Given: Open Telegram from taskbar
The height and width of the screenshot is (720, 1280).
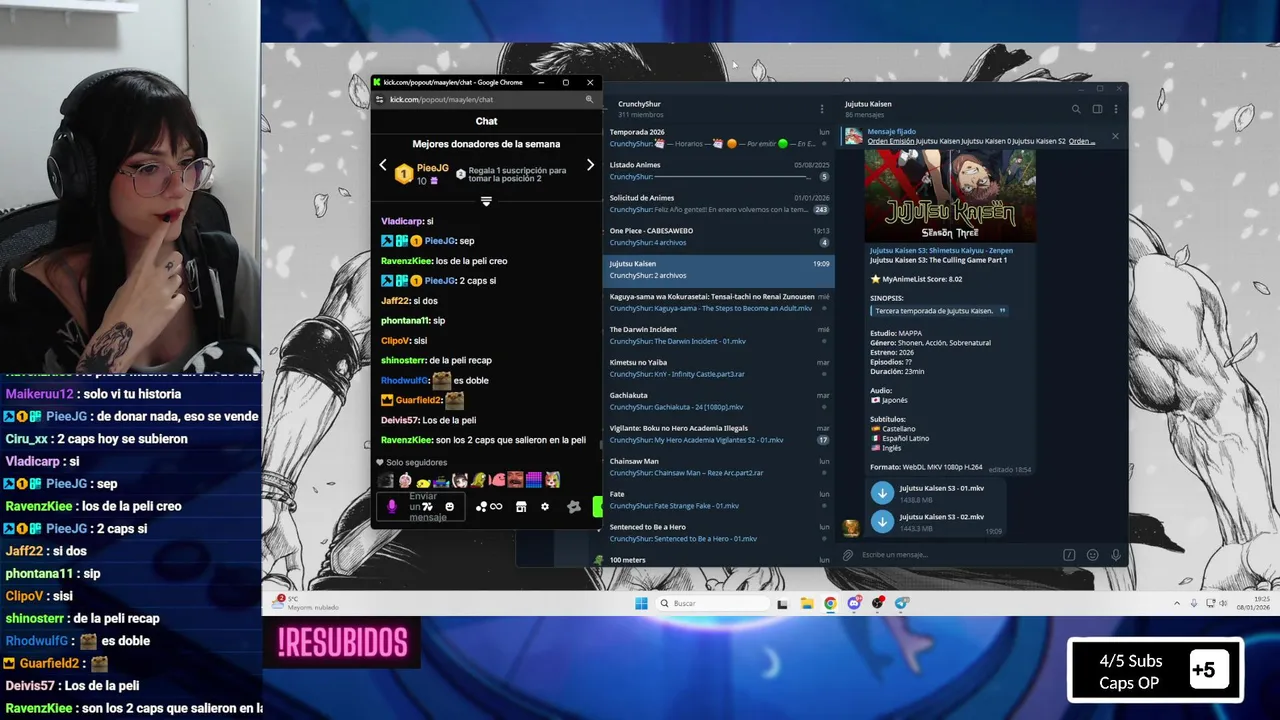Looking at the screenshot, I should click(x=902, y=603).
